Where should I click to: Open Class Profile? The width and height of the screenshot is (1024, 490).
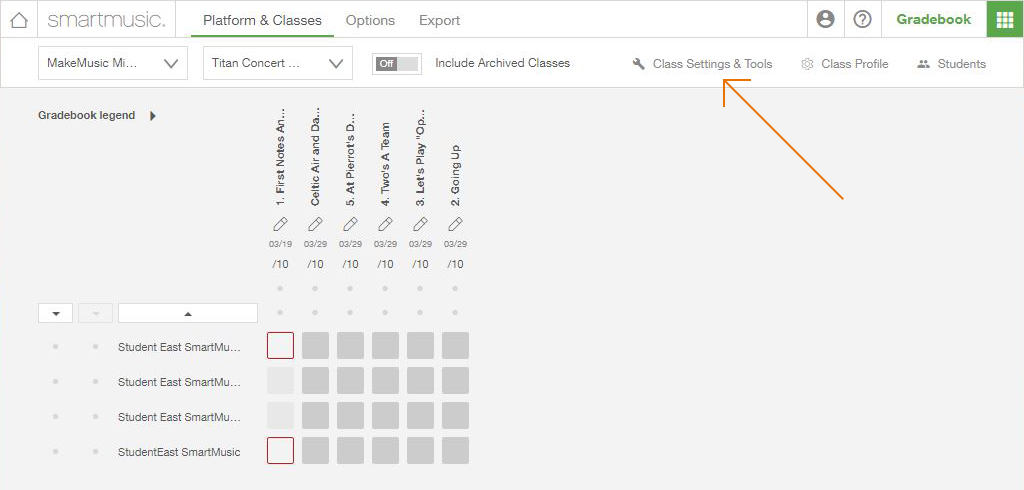(x=855, y=64)
